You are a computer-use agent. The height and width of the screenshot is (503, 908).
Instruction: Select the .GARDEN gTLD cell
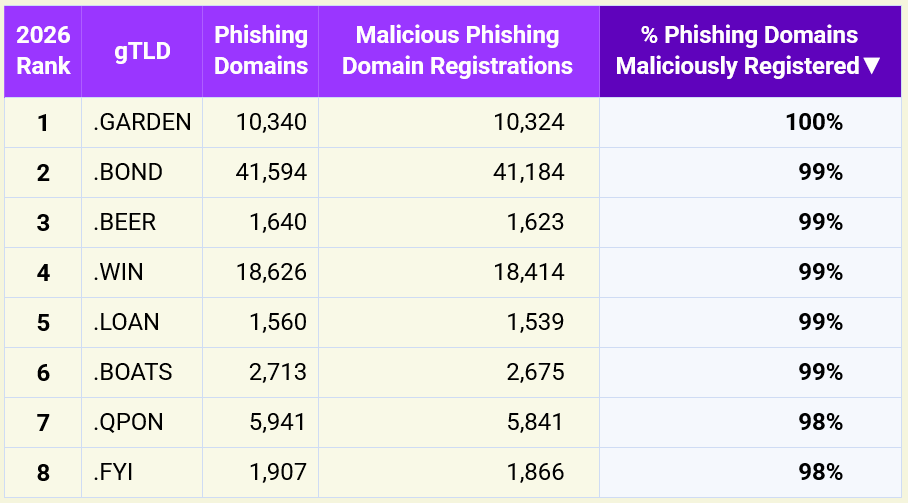click(142, 122)
